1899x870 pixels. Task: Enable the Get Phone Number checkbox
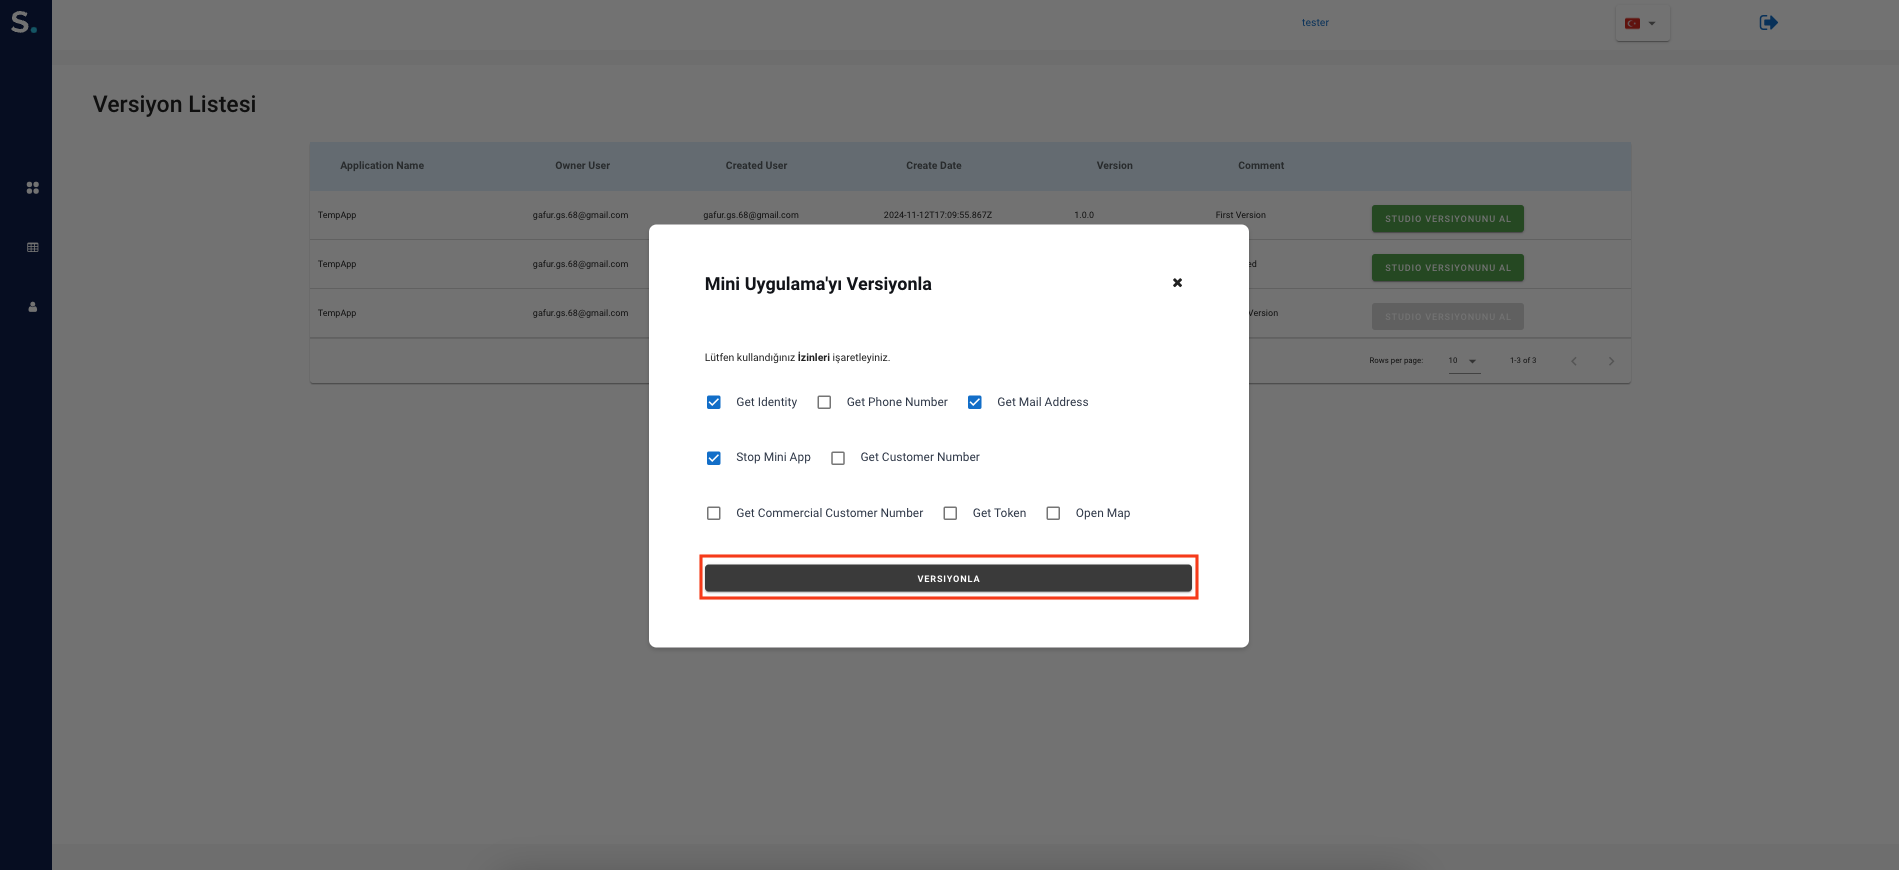pos(824,402)
